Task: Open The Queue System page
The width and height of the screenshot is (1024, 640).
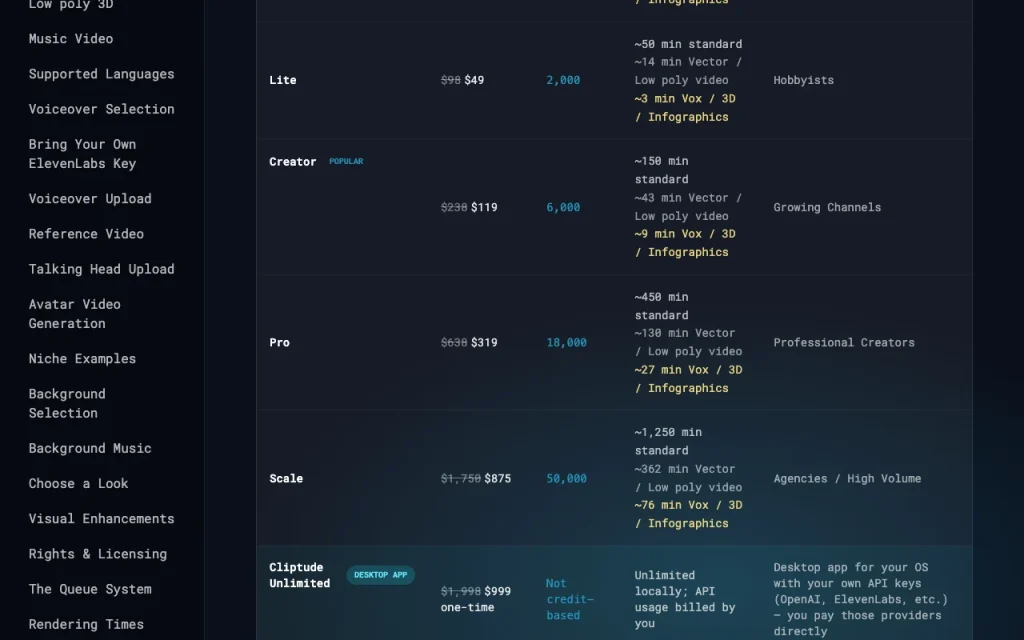Action: pyautogui.click(x=90, y=589)
